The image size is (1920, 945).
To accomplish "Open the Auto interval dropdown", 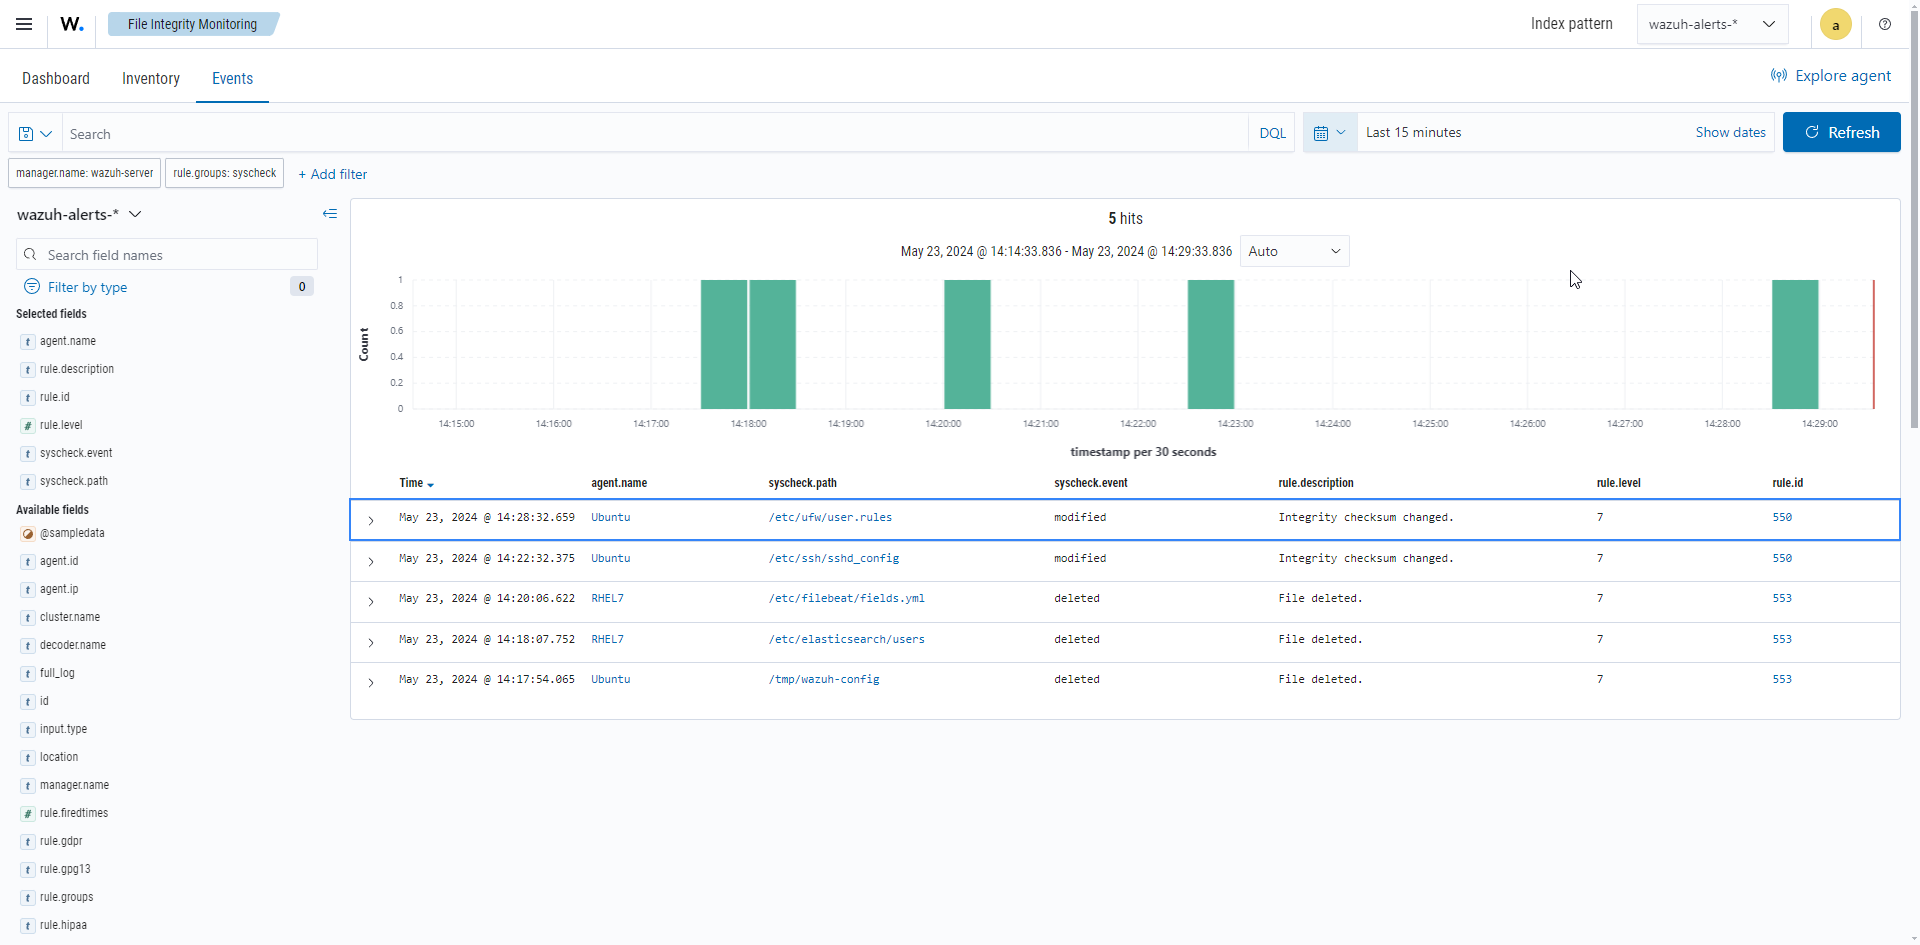I will tap(1294, 251).
